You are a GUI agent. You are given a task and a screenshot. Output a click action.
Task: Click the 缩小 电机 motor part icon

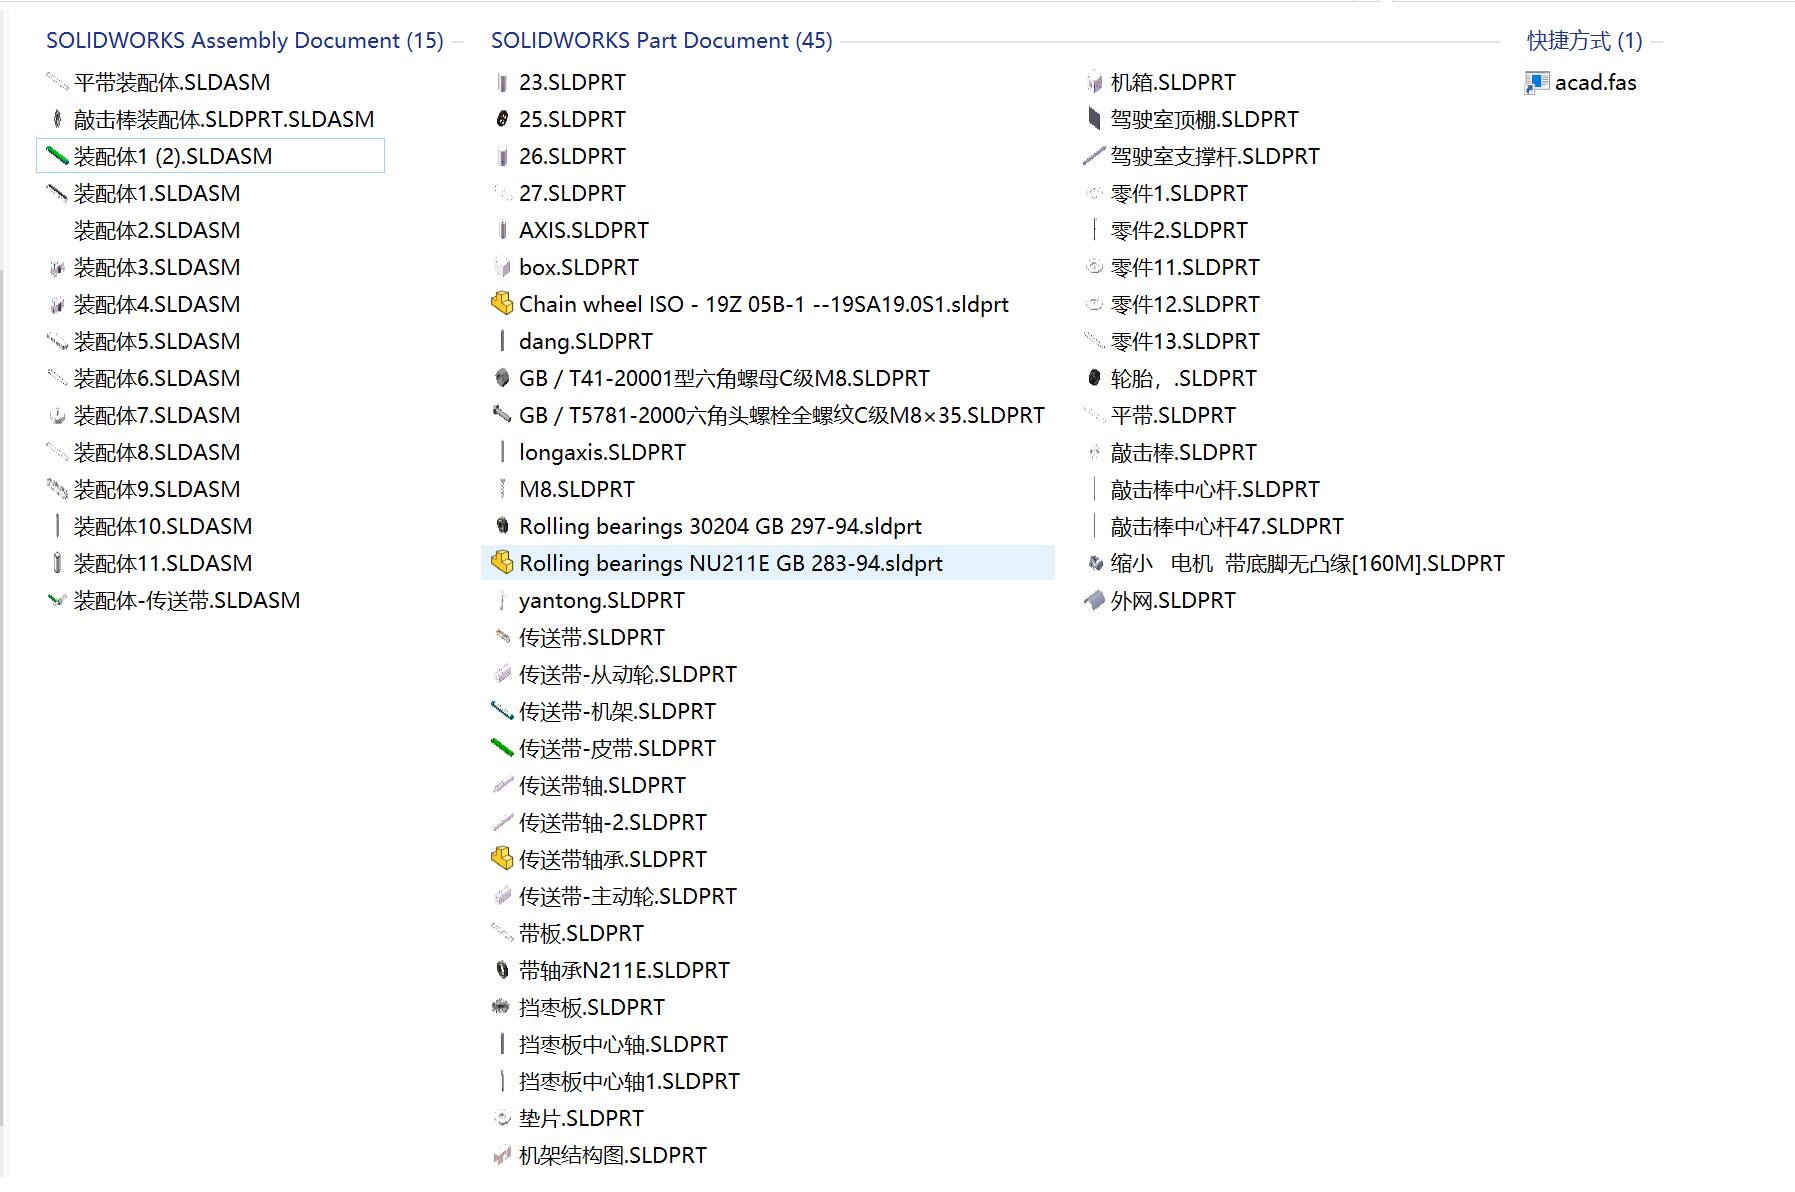tap(1094, 563)
